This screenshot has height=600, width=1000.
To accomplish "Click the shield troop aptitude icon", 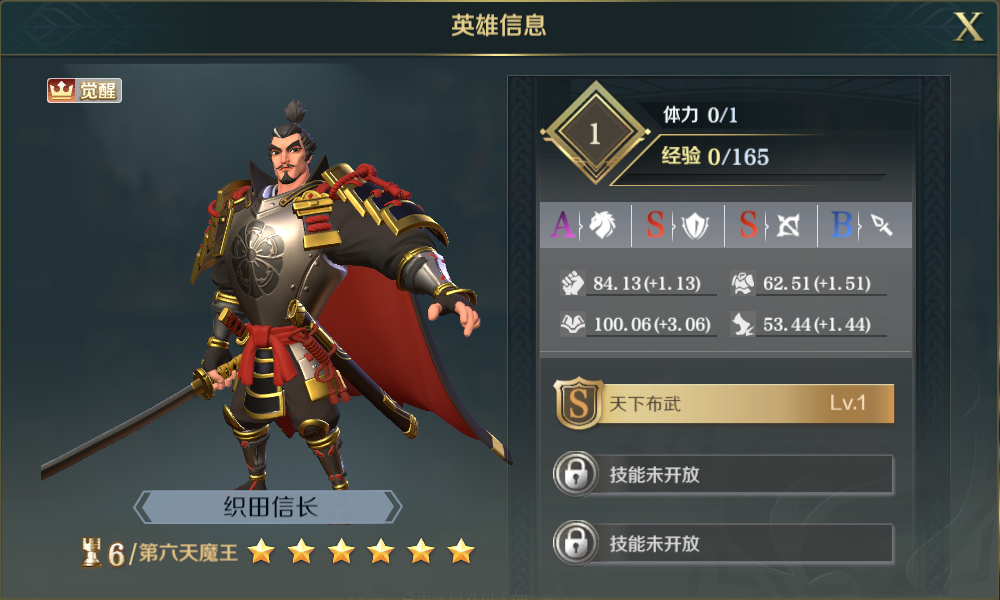I will pos(695,225).
